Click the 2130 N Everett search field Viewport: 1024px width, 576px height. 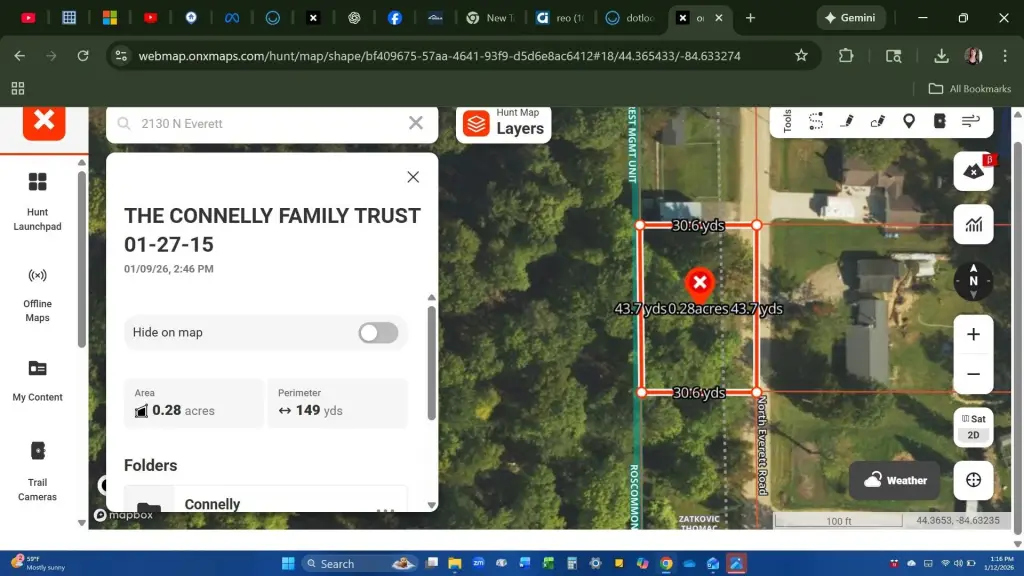(x=265, y=124)
